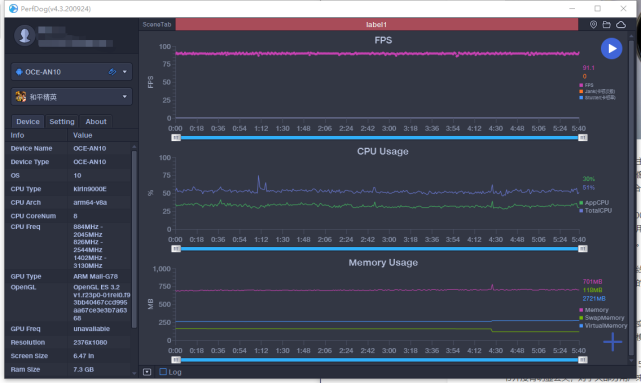
Task: Switch to the Device tab
Action: 28,121
